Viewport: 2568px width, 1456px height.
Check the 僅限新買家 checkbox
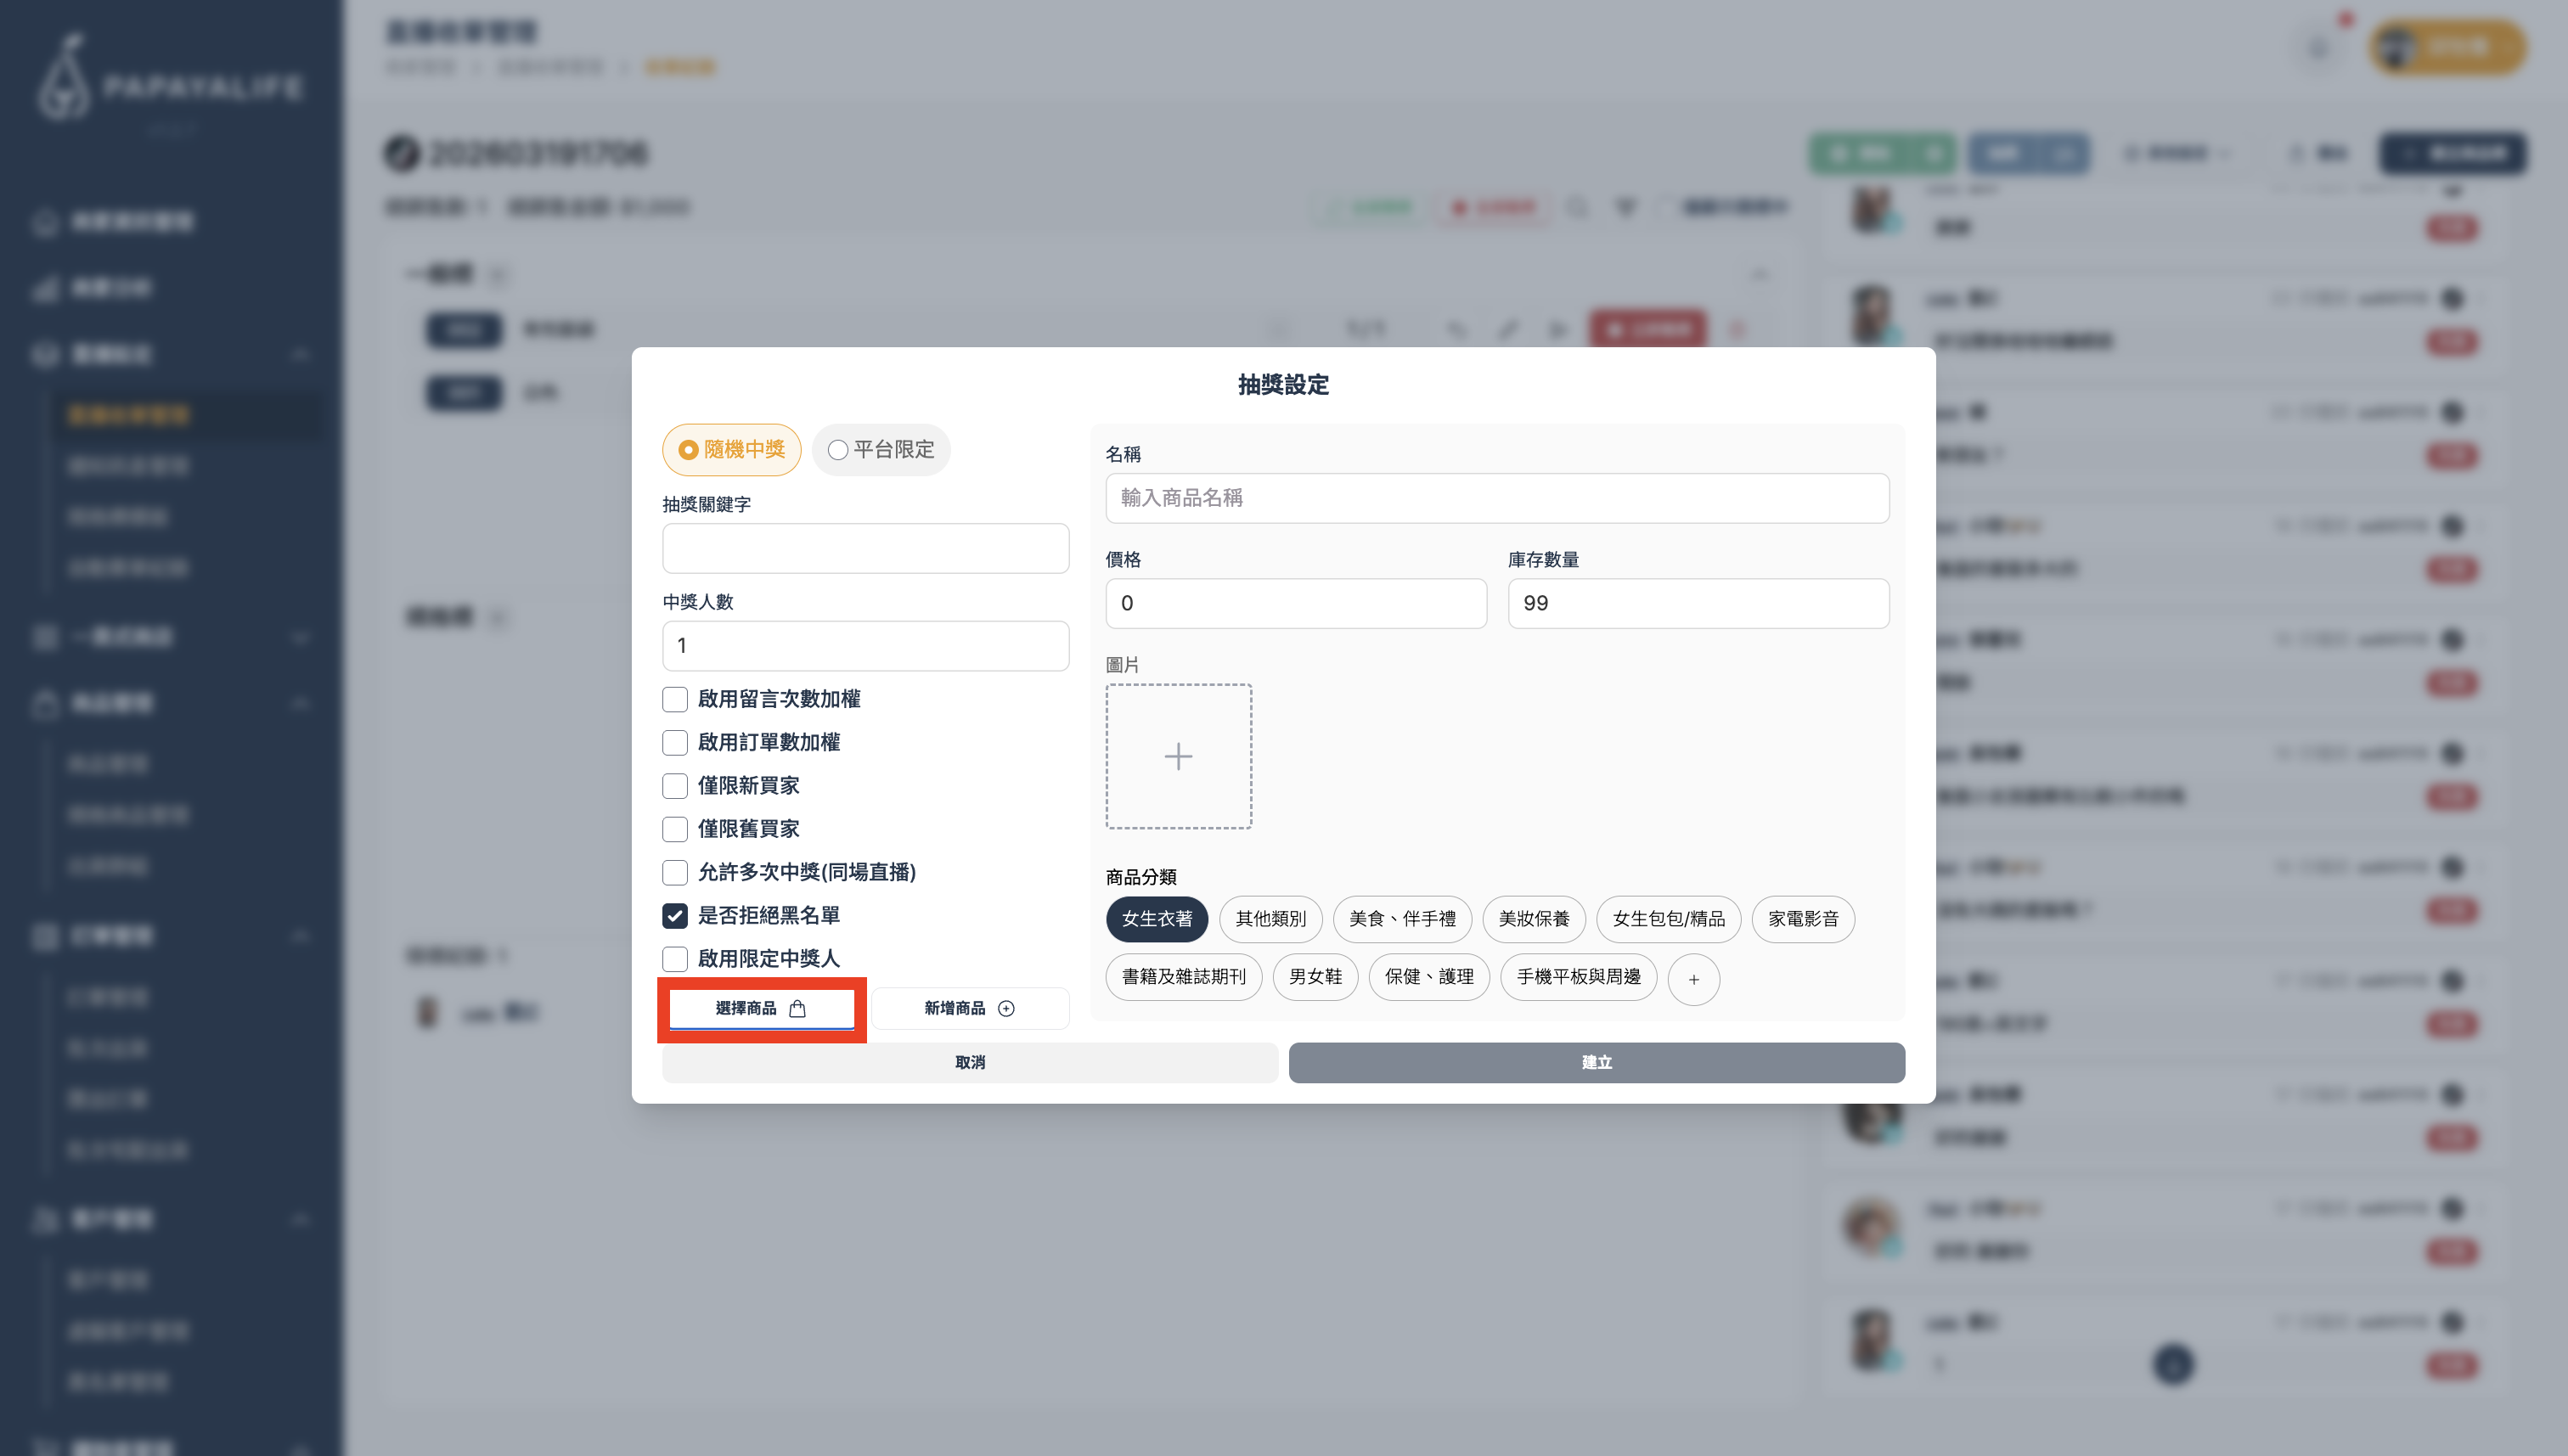(x=675, y=785)
